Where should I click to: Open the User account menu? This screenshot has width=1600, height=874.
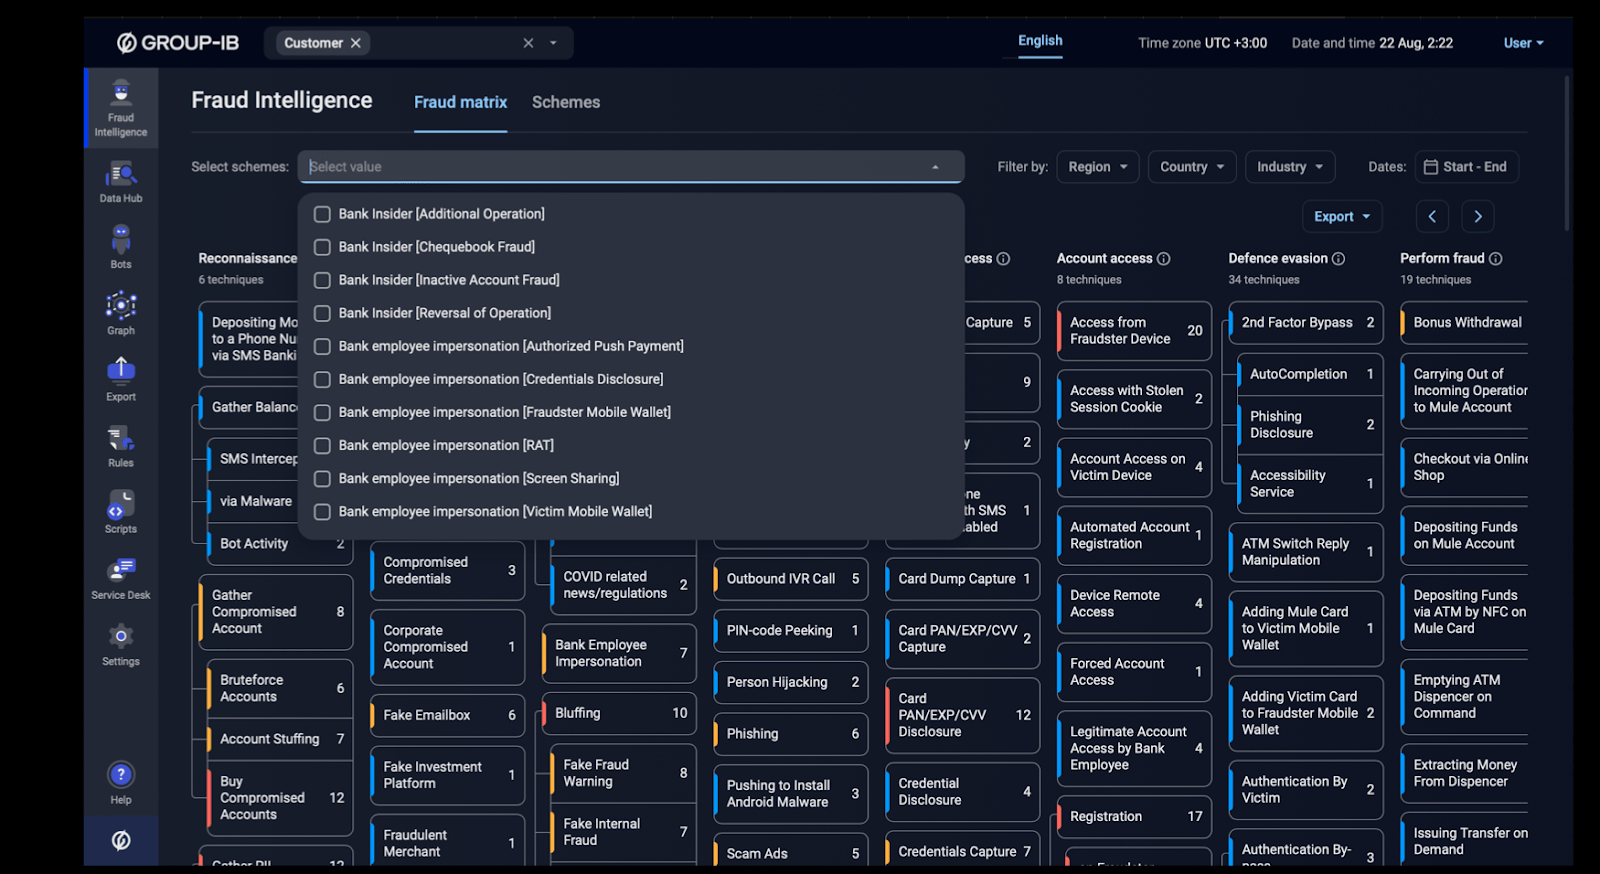(1523, 43)
